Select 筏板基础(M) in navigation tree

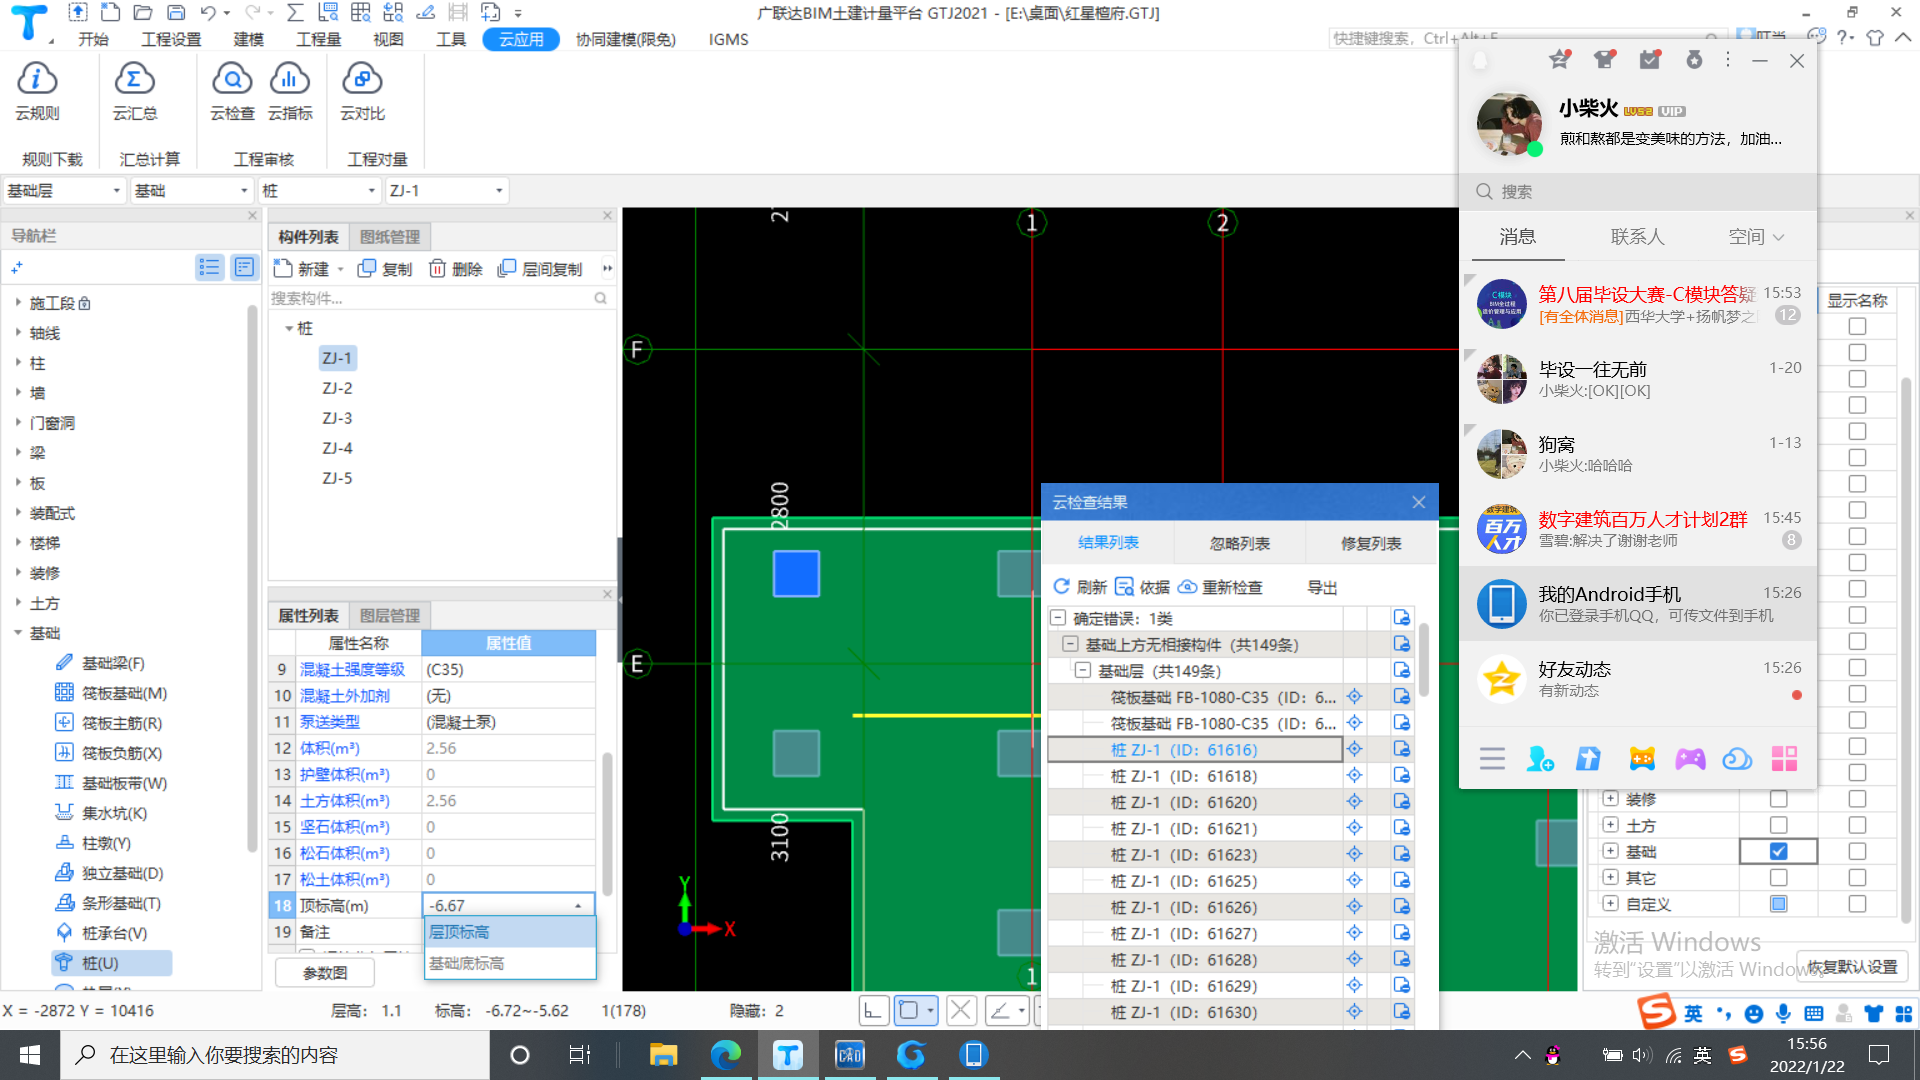124,693
